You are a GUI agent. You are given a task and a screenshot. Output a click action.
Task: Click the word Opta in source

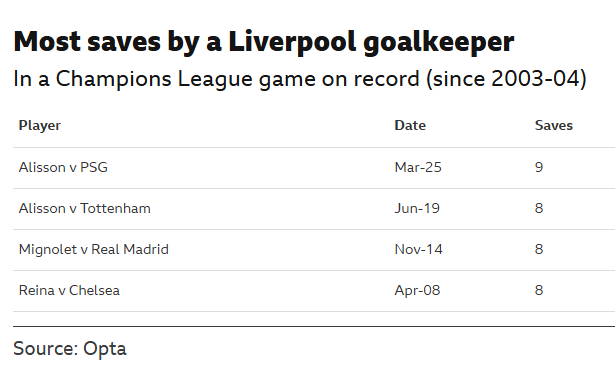click(105, 349)
